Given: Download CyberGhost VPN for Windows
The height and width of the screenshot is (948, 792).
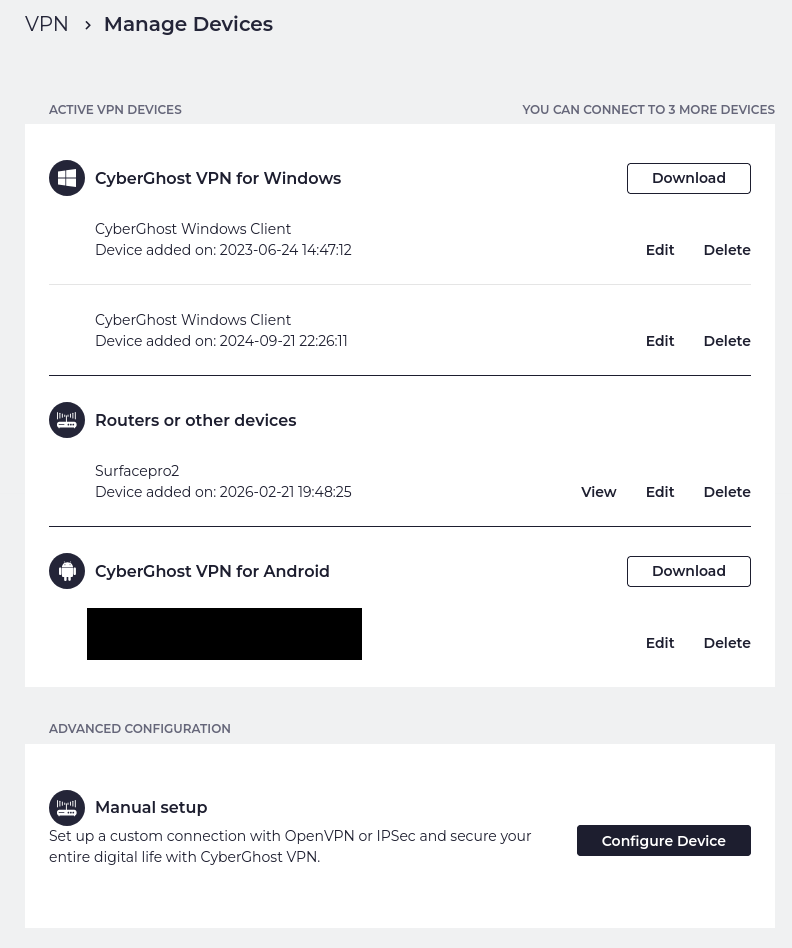Looking at the screenshot, I should pyautogui.click(x=688, y=178).
